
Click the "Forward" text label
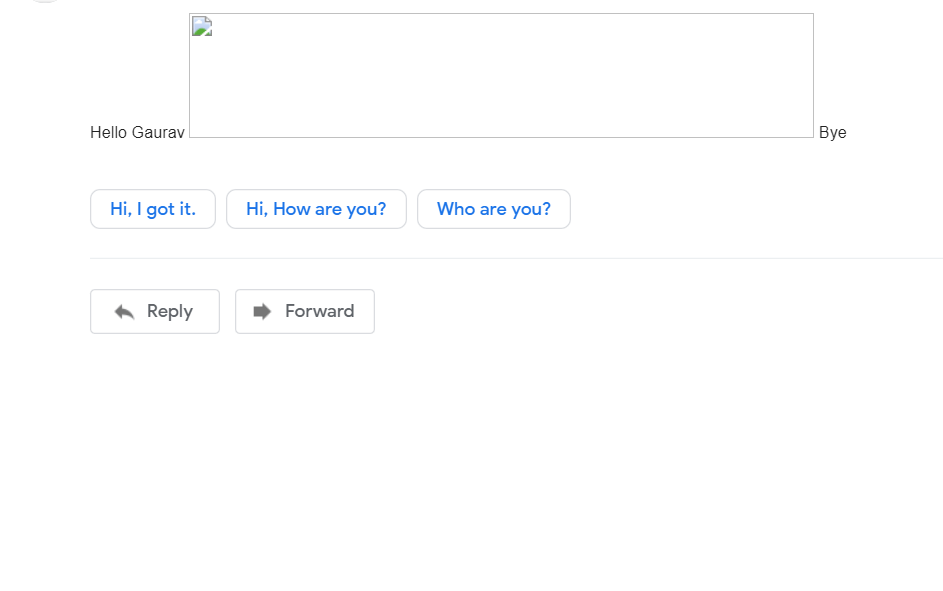(319, 311)
